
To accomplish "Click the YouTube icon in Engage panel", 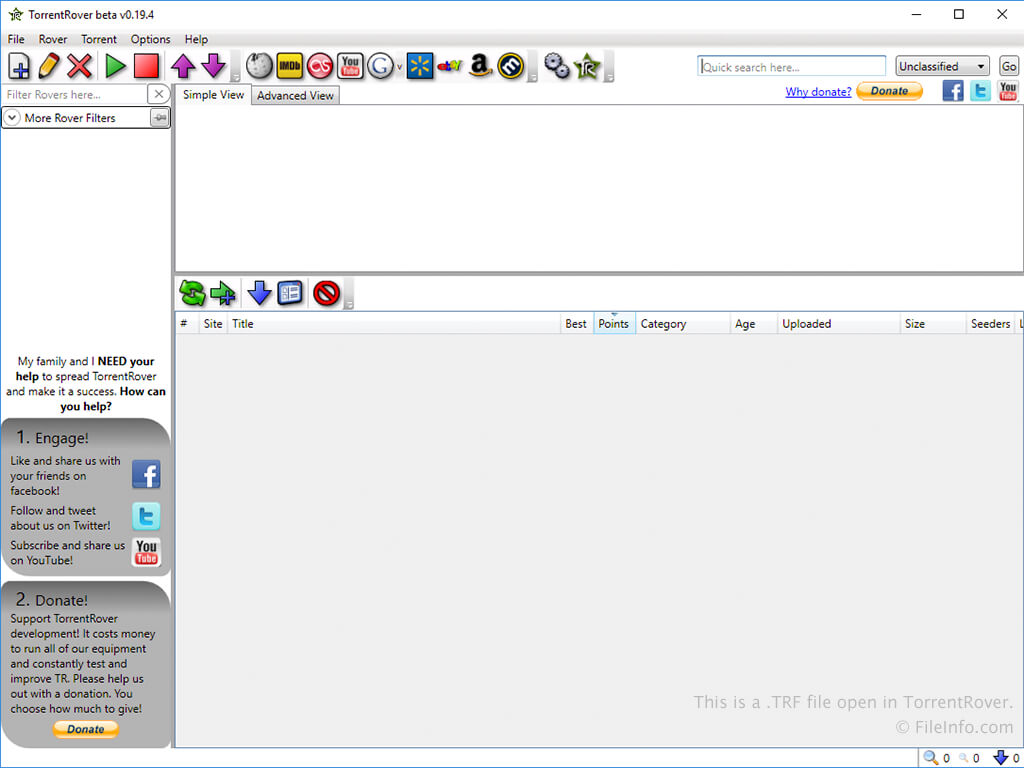I will click(x=146, y=552).
